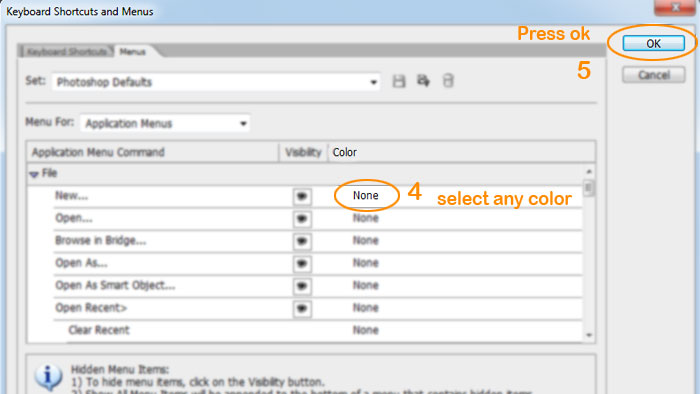Collapse the File menu group
This screenshot has width=700, height=394.
click(x=34, y=174)
